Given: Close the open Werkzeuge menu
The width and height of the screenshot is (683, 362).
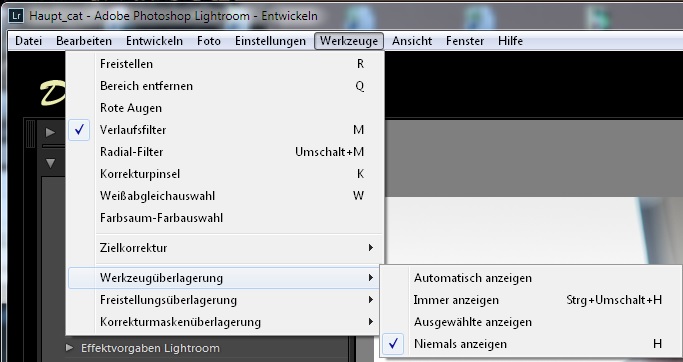Looking at the screenshot, I should pyautogui.click(x=349, y=41).
